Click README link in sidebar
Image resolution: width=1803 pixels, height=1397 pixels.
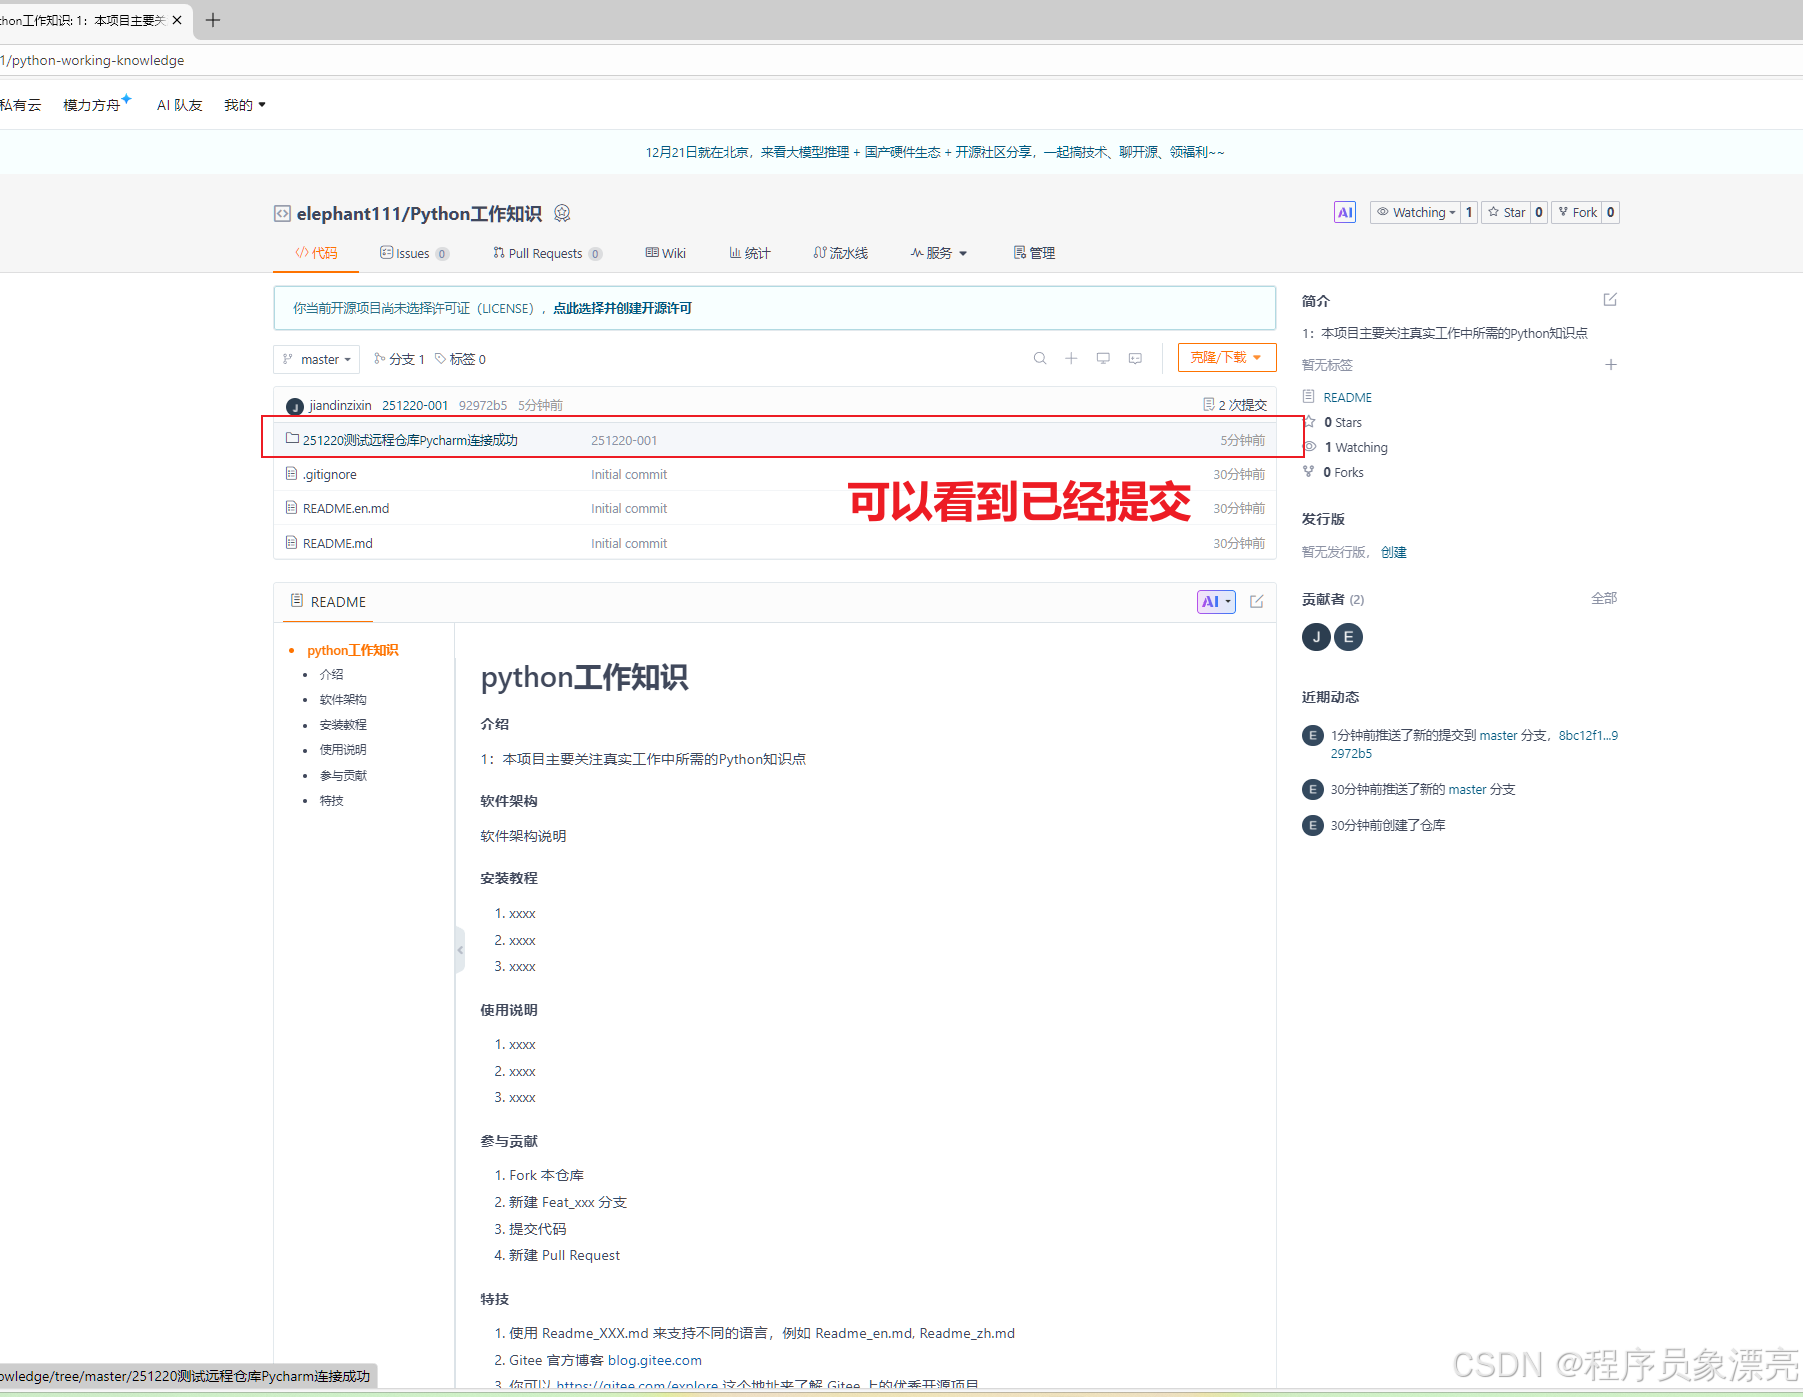[1347, 397]
